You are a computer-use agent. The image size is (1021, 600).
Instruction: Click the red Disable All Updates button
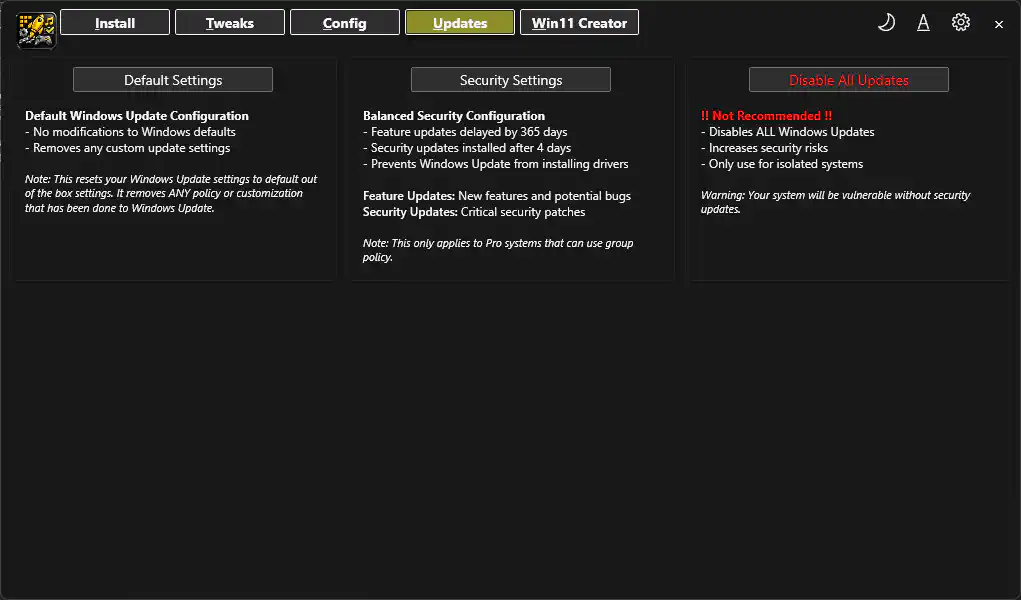[848, 80]
